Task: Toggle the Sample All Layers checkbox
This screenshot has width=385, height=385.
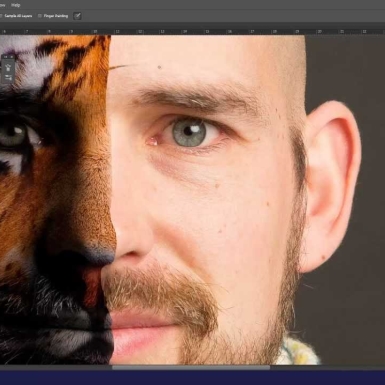Action: 1,16
